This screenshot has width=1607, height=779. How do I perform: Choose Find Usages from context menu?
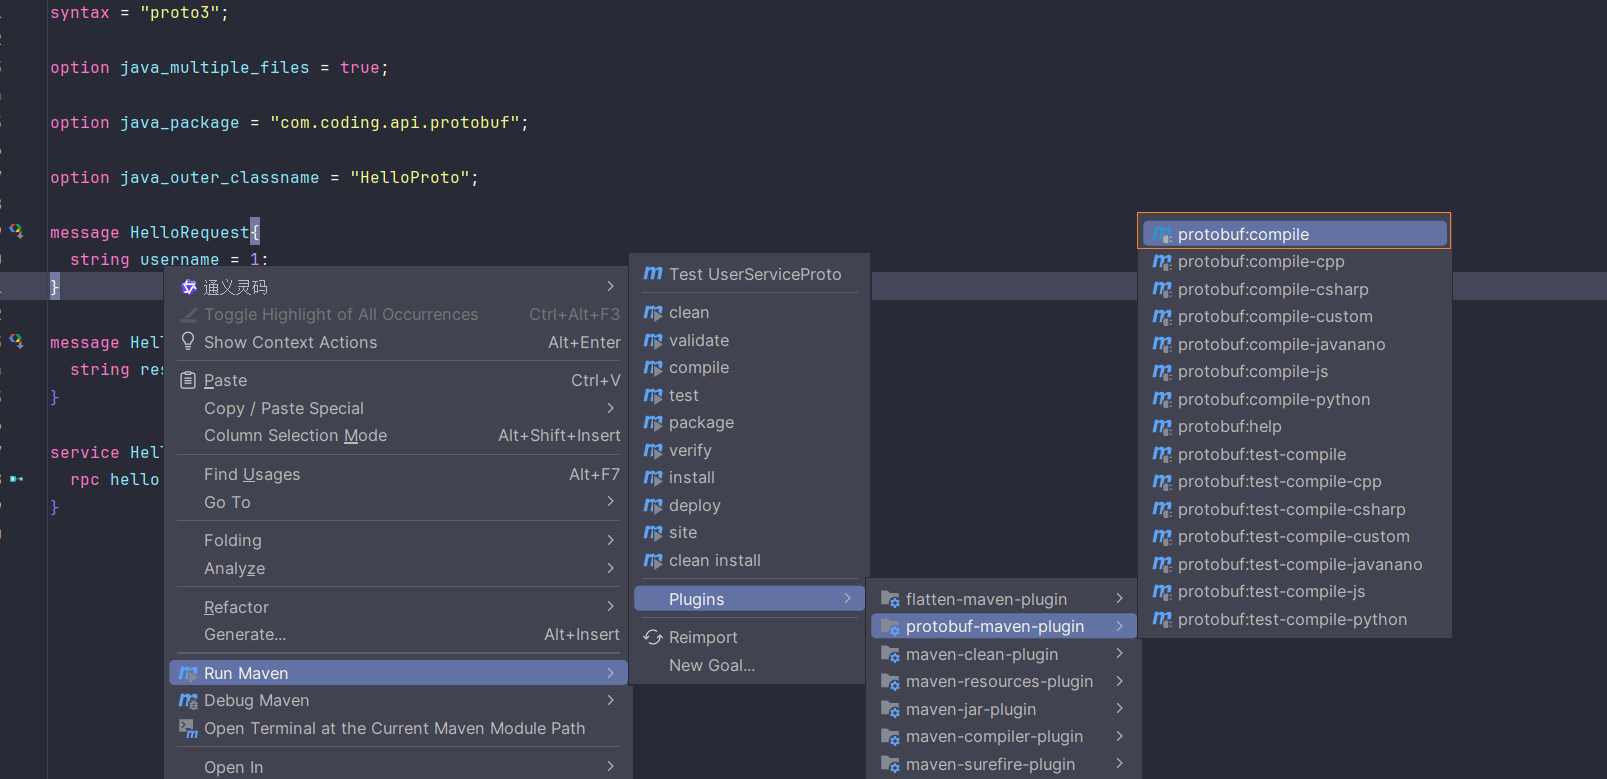[x=252, y=475]
